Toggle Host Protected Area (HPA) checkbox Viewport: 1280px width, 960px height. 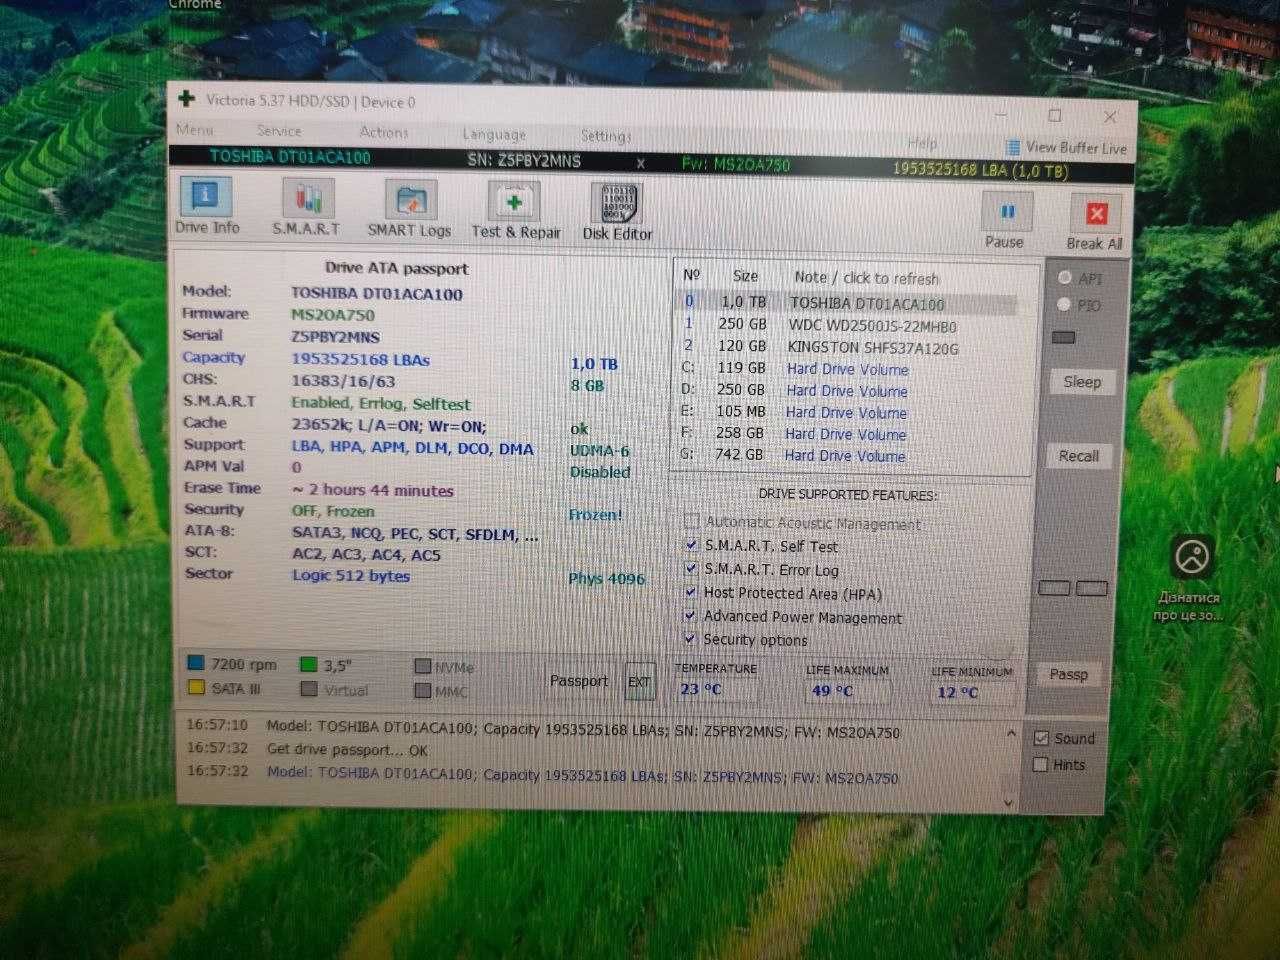pos(691,592)
